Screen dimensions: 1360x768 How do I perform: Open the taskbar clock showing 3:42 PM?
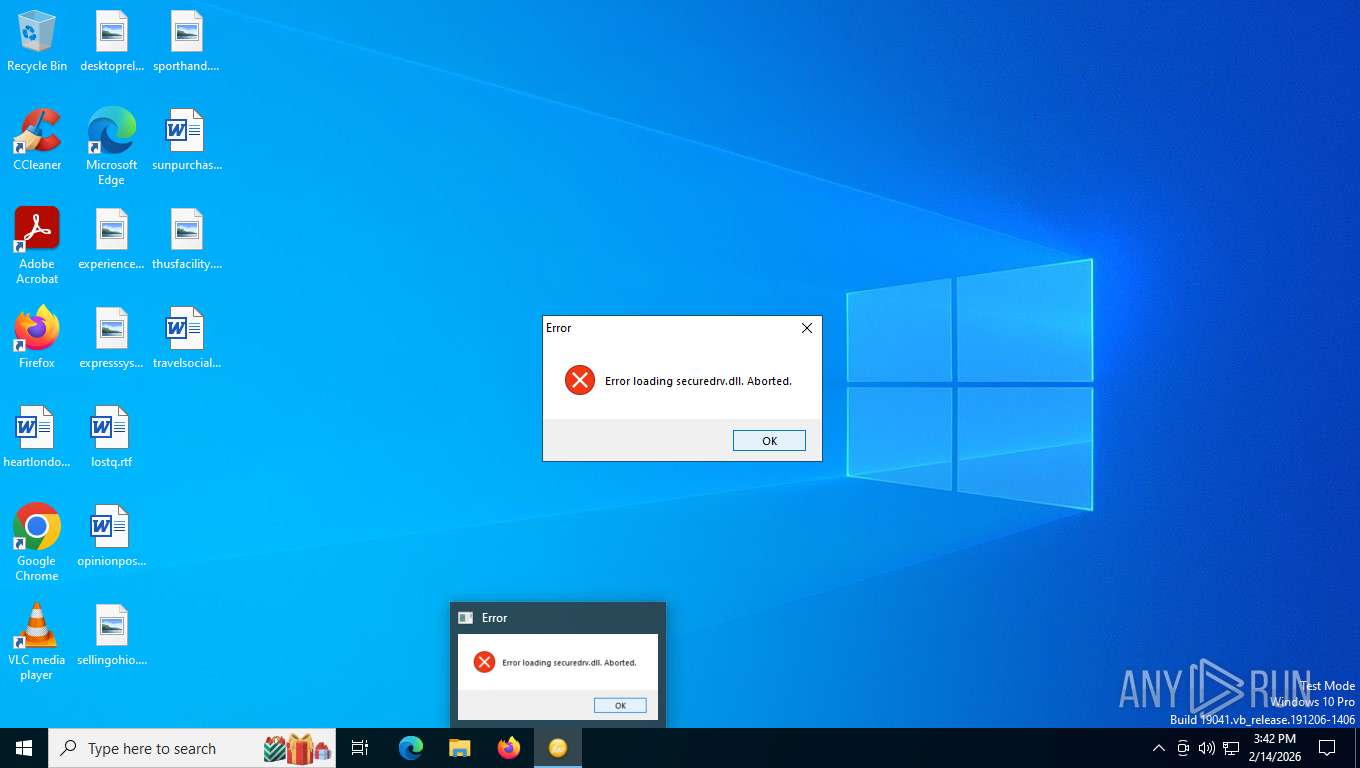1274,748
